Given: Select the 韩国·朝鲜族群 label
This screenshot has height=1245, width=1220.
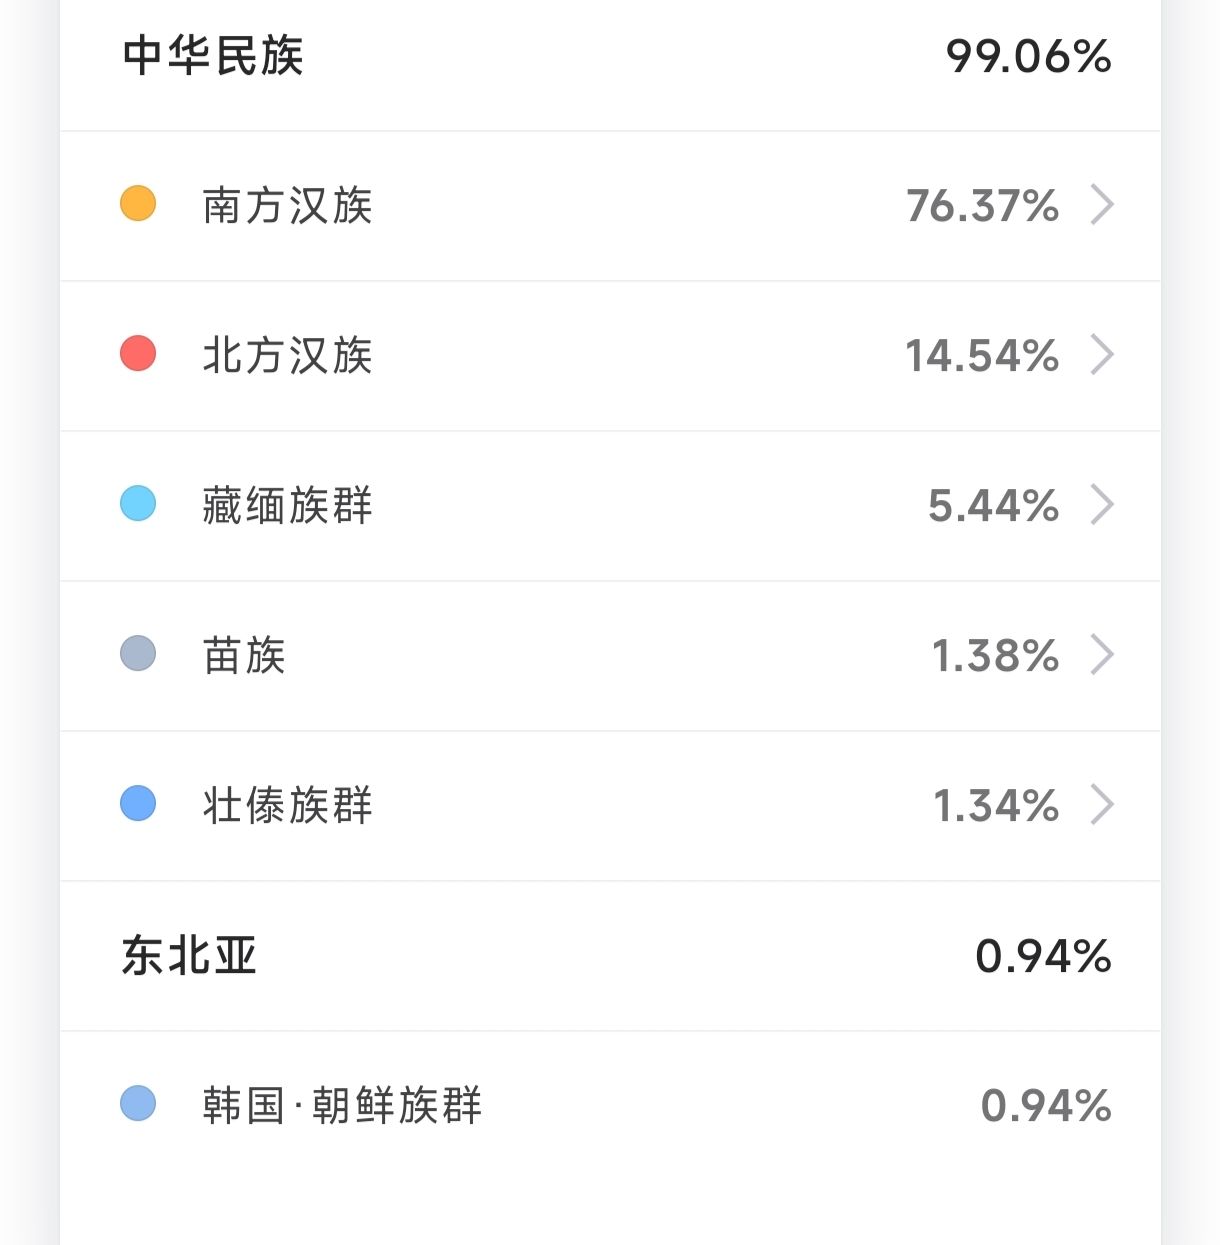Looking at the screenshot, I should 342,1106.
